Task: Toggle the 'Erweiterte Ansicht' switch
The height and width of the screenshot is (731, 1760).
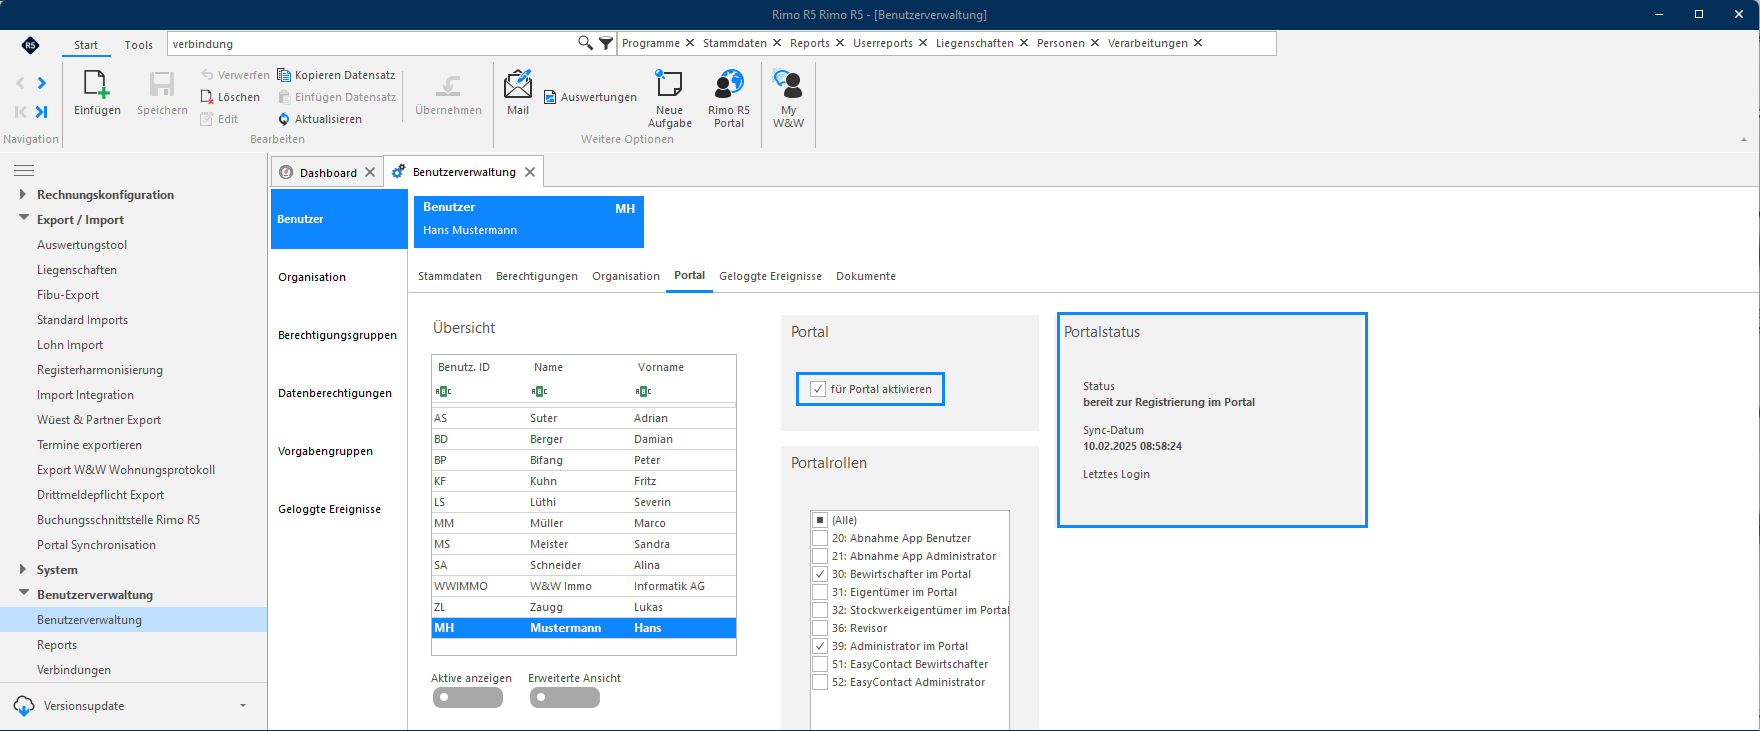Action: click(x=564, y=697)
